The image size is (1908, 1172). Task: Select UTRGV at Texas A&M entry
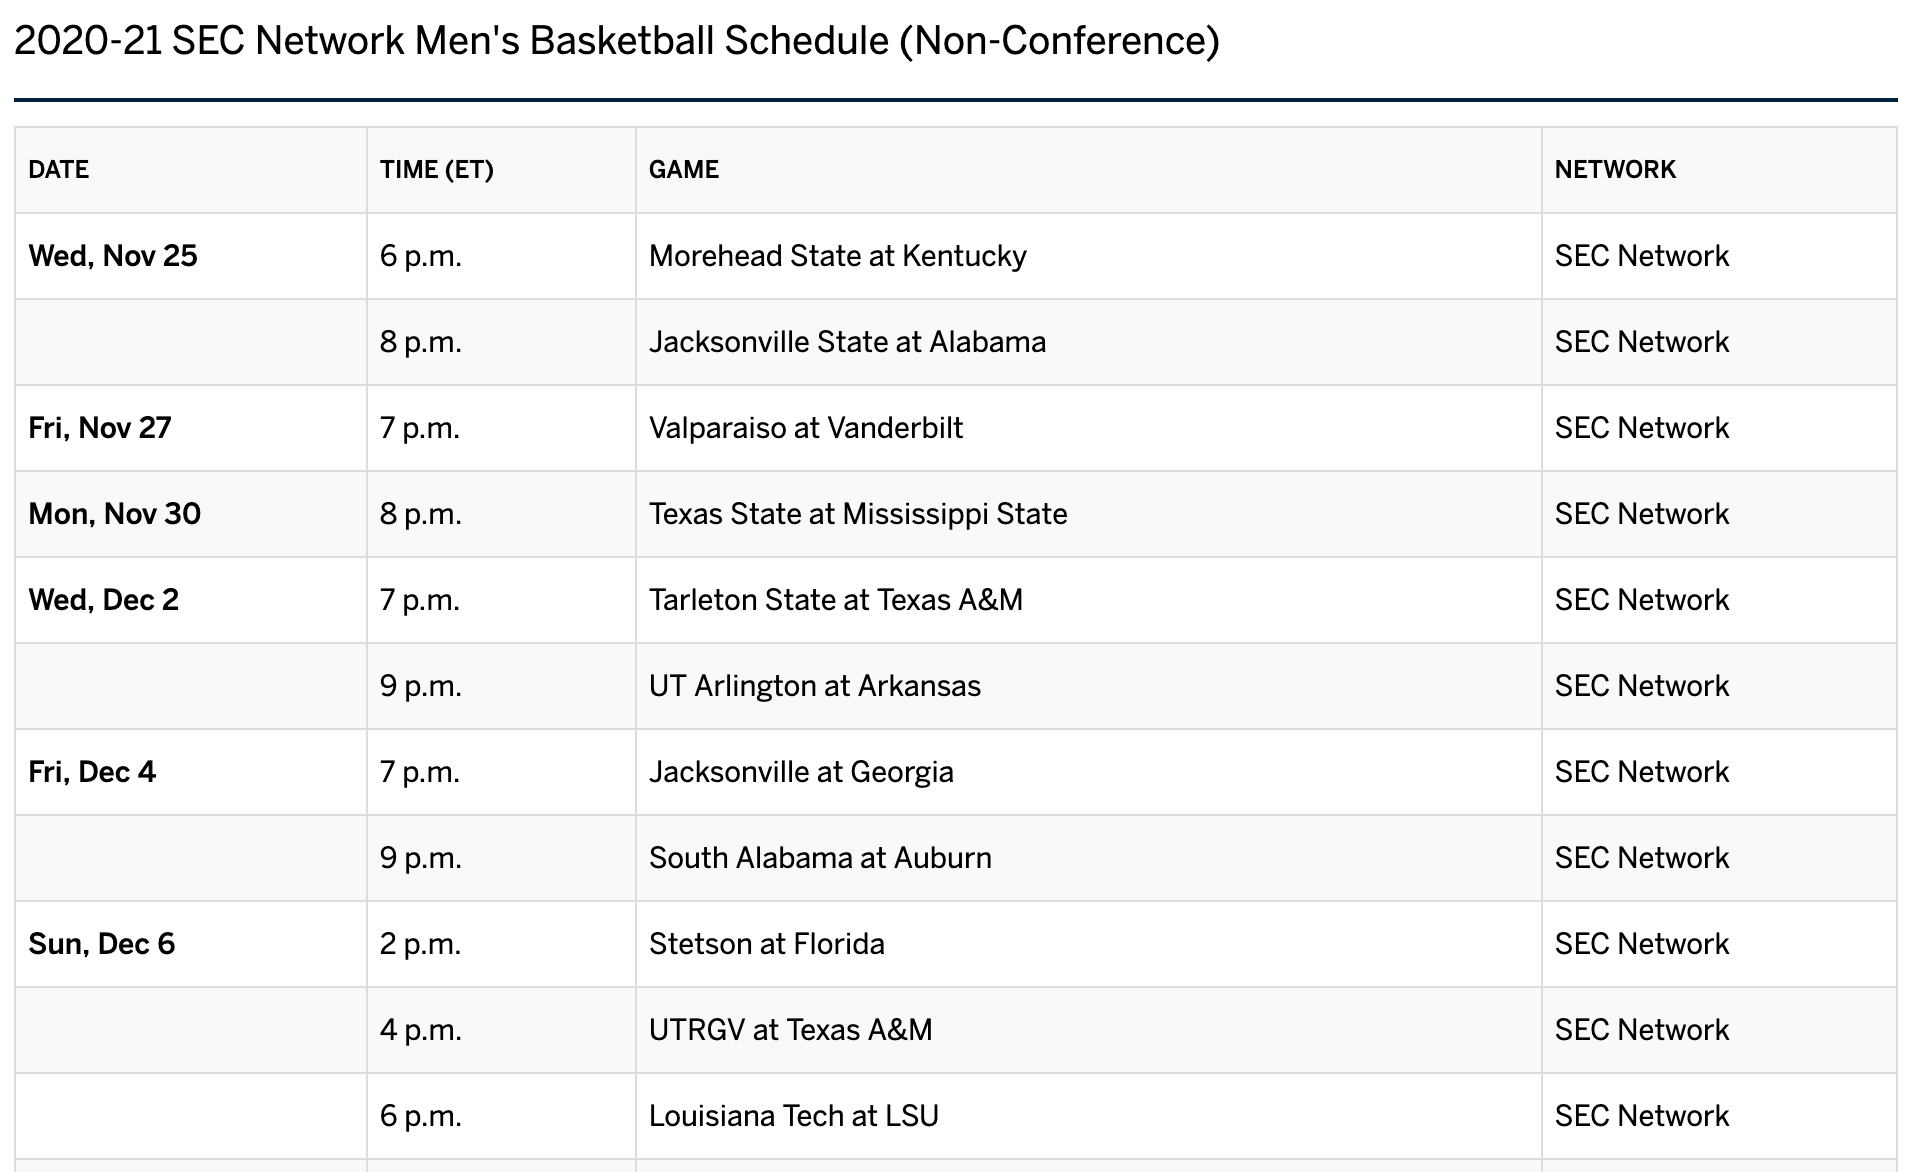tap(791, 1030)
